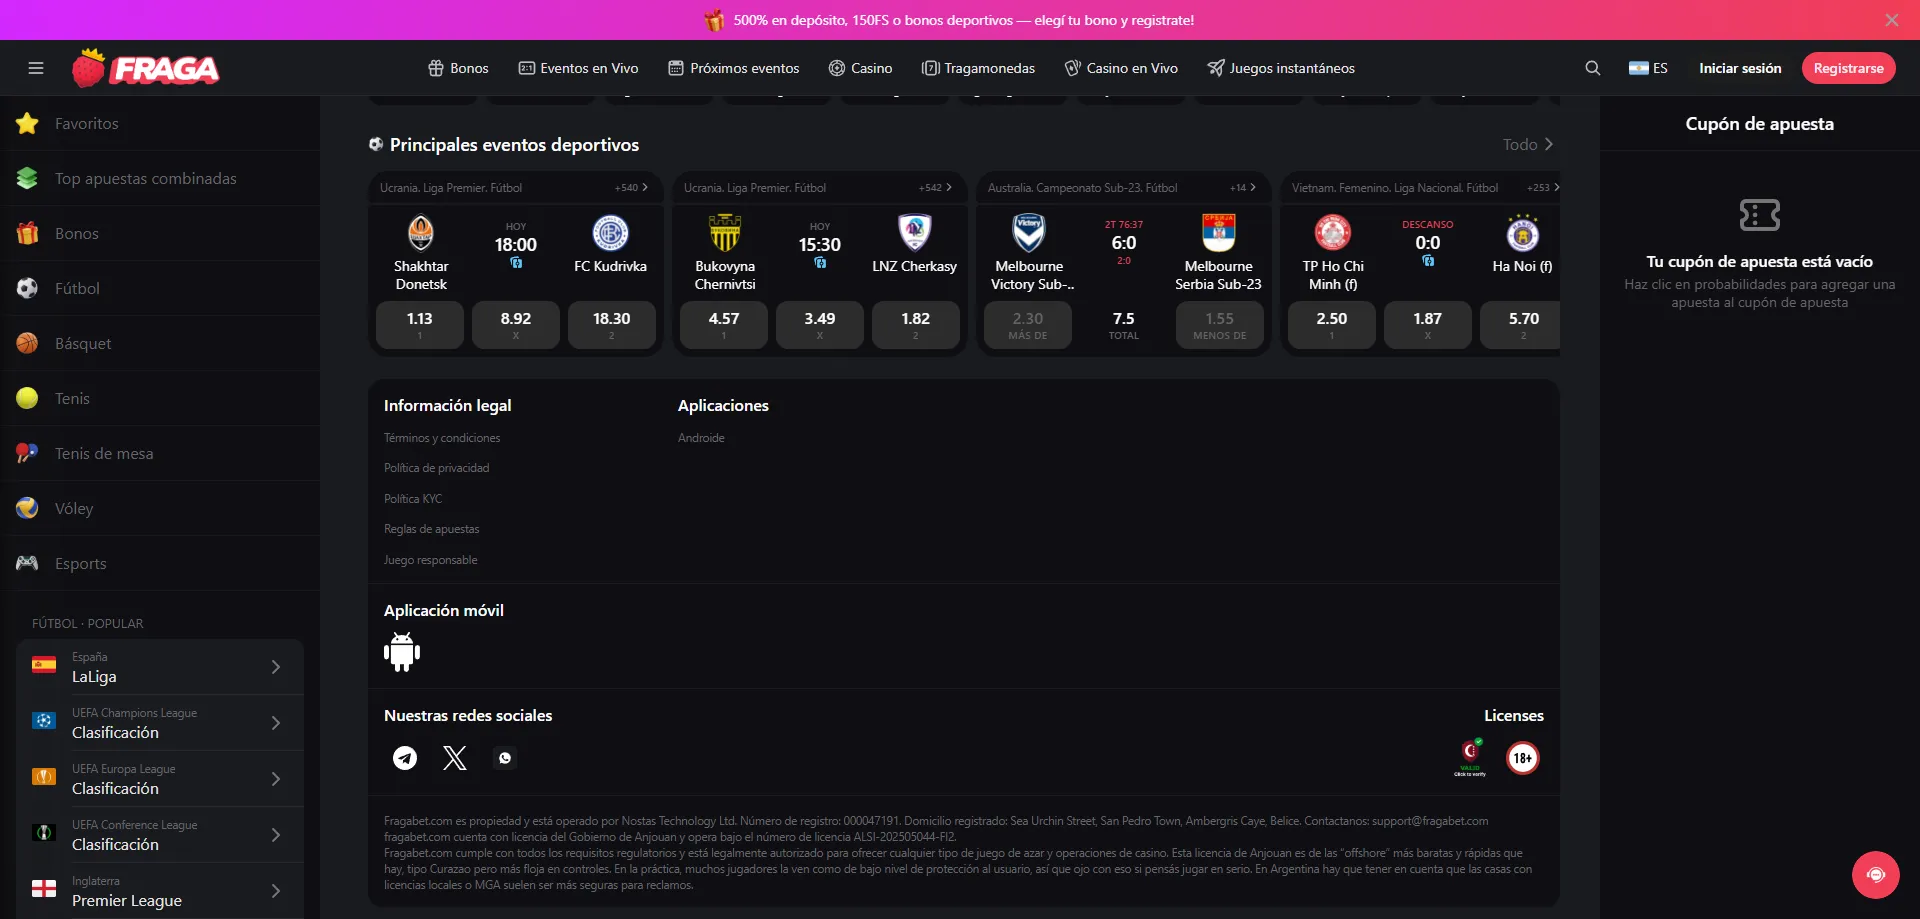Expand the +542 markets for Bukovyna match
Image resolution: width=1920 pixels, height=919 pixels.
935,188
